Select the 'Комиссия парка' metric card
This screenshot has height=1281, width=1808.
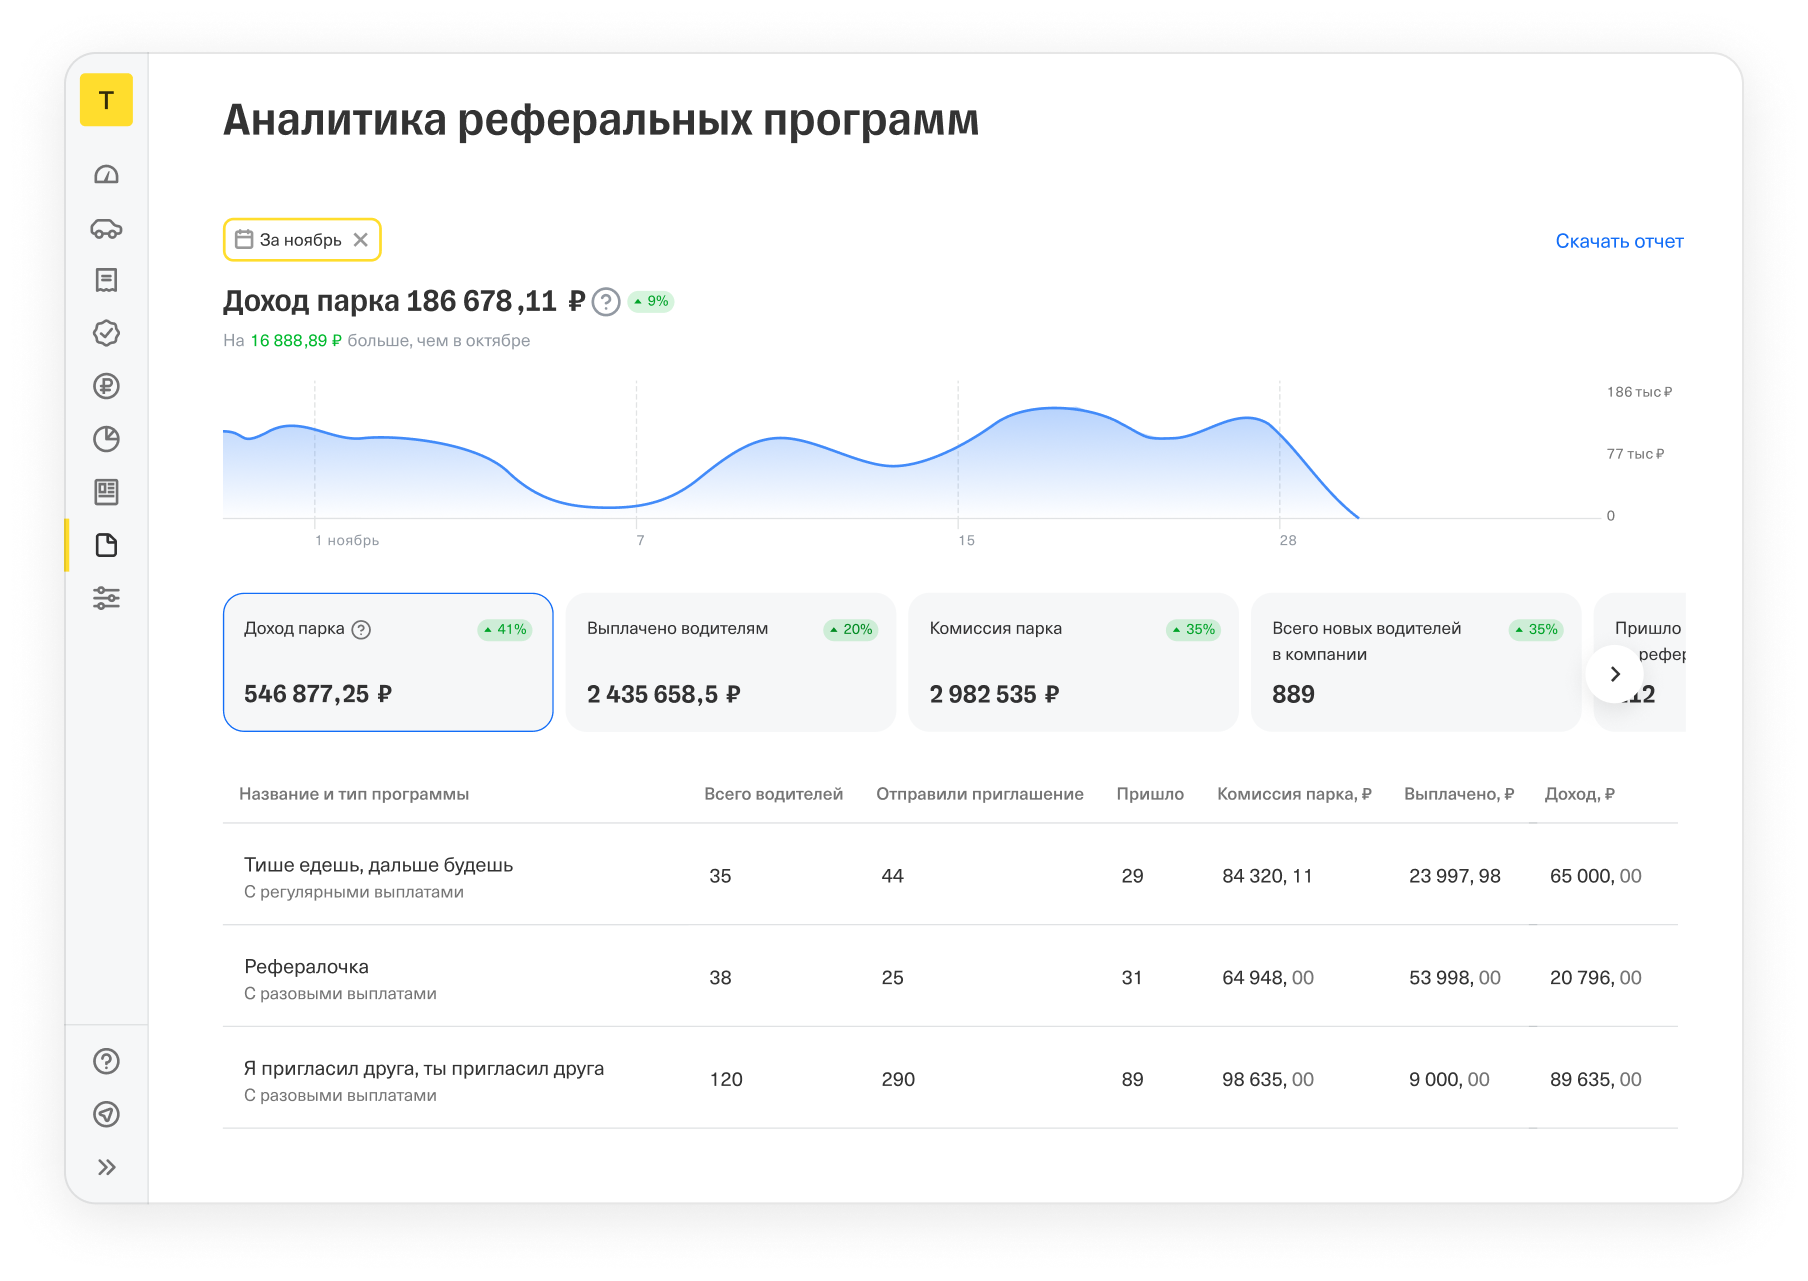tap(1073, 662)
